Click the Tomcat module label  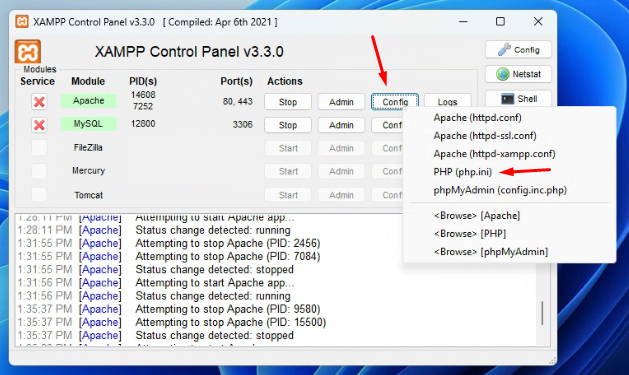pos(88,195)
